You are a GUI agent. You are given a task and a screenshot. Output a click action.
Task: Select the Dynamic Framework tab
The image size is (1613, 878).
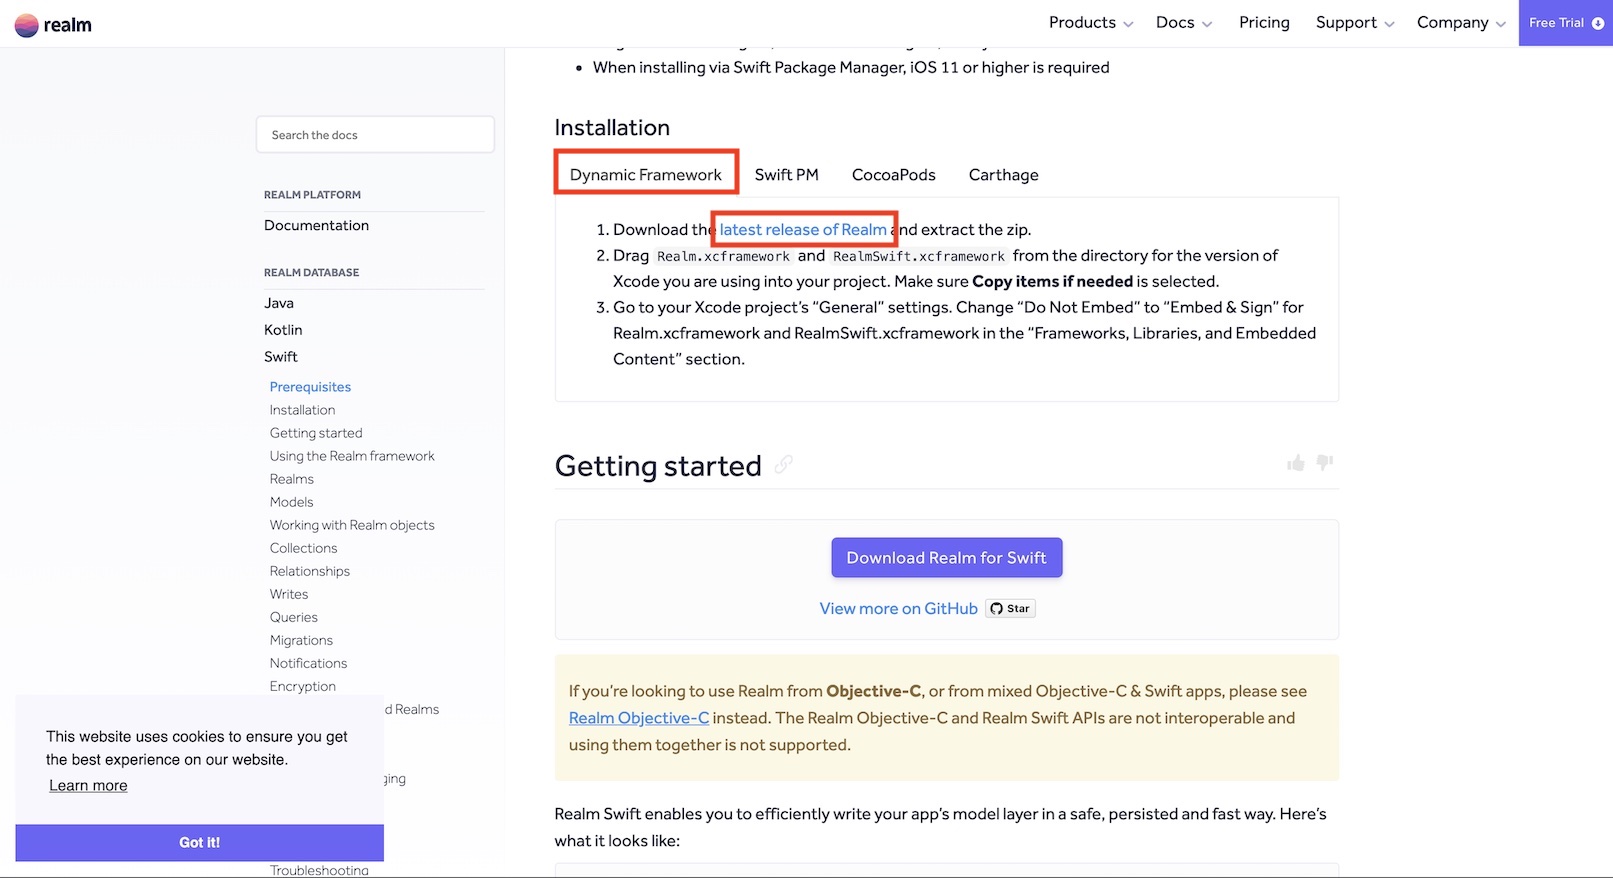tap(646, 175)
